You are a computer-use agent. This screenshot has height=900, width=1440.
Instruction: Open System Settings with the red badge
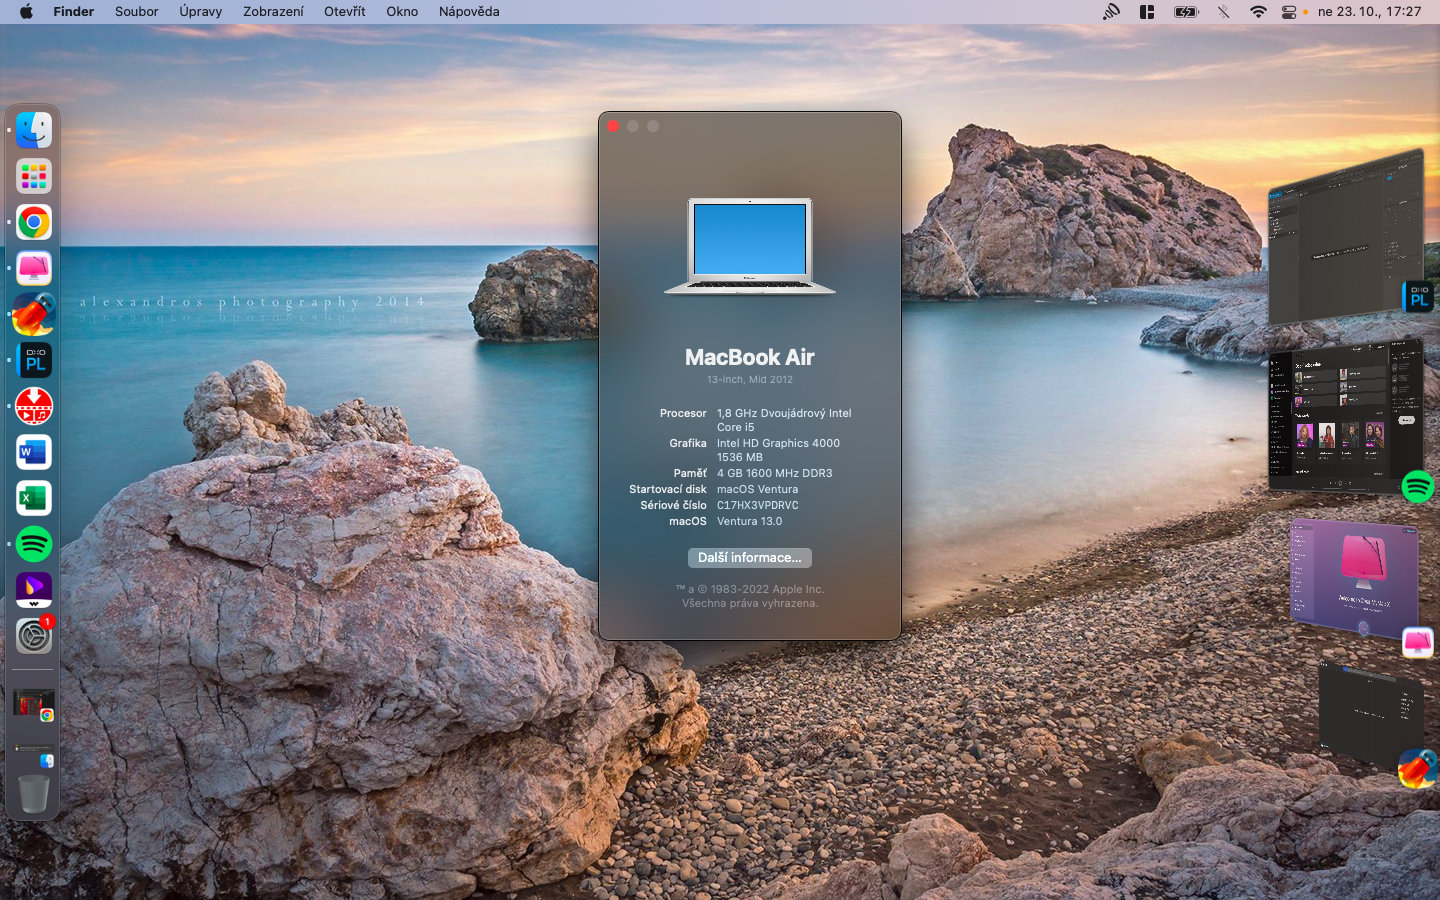[x=34, y=637]
